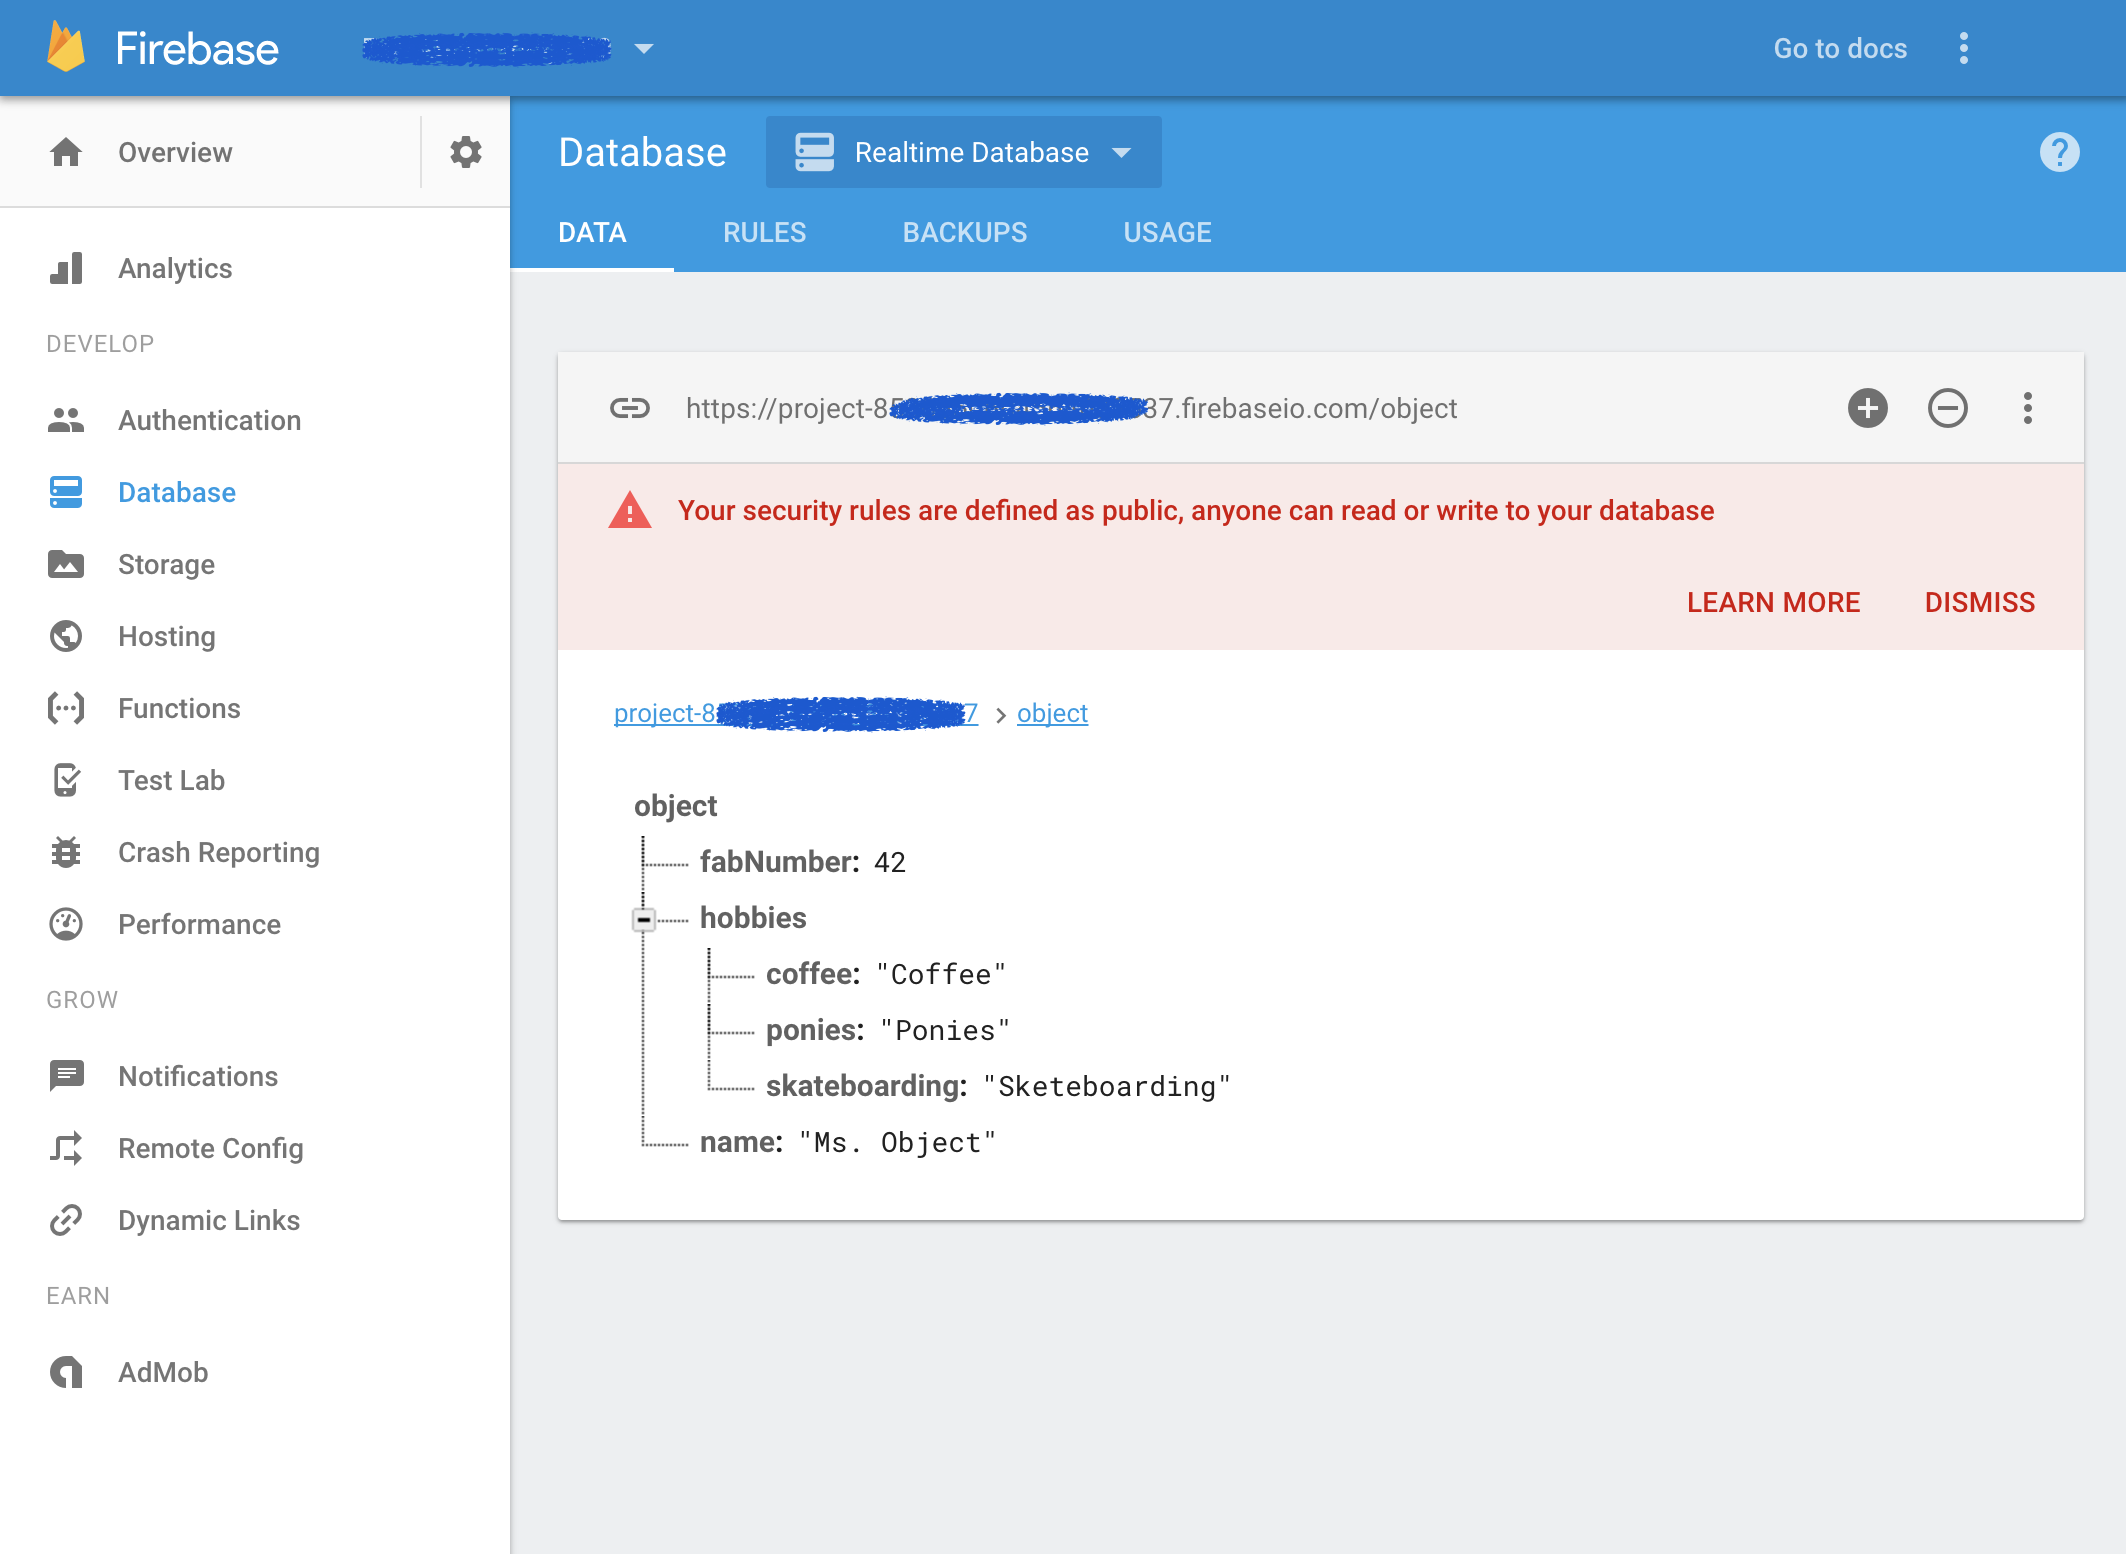The height and width of the screenshot is (1554, 2126).
Task: Select the fabNumber key
Action: 779,861
